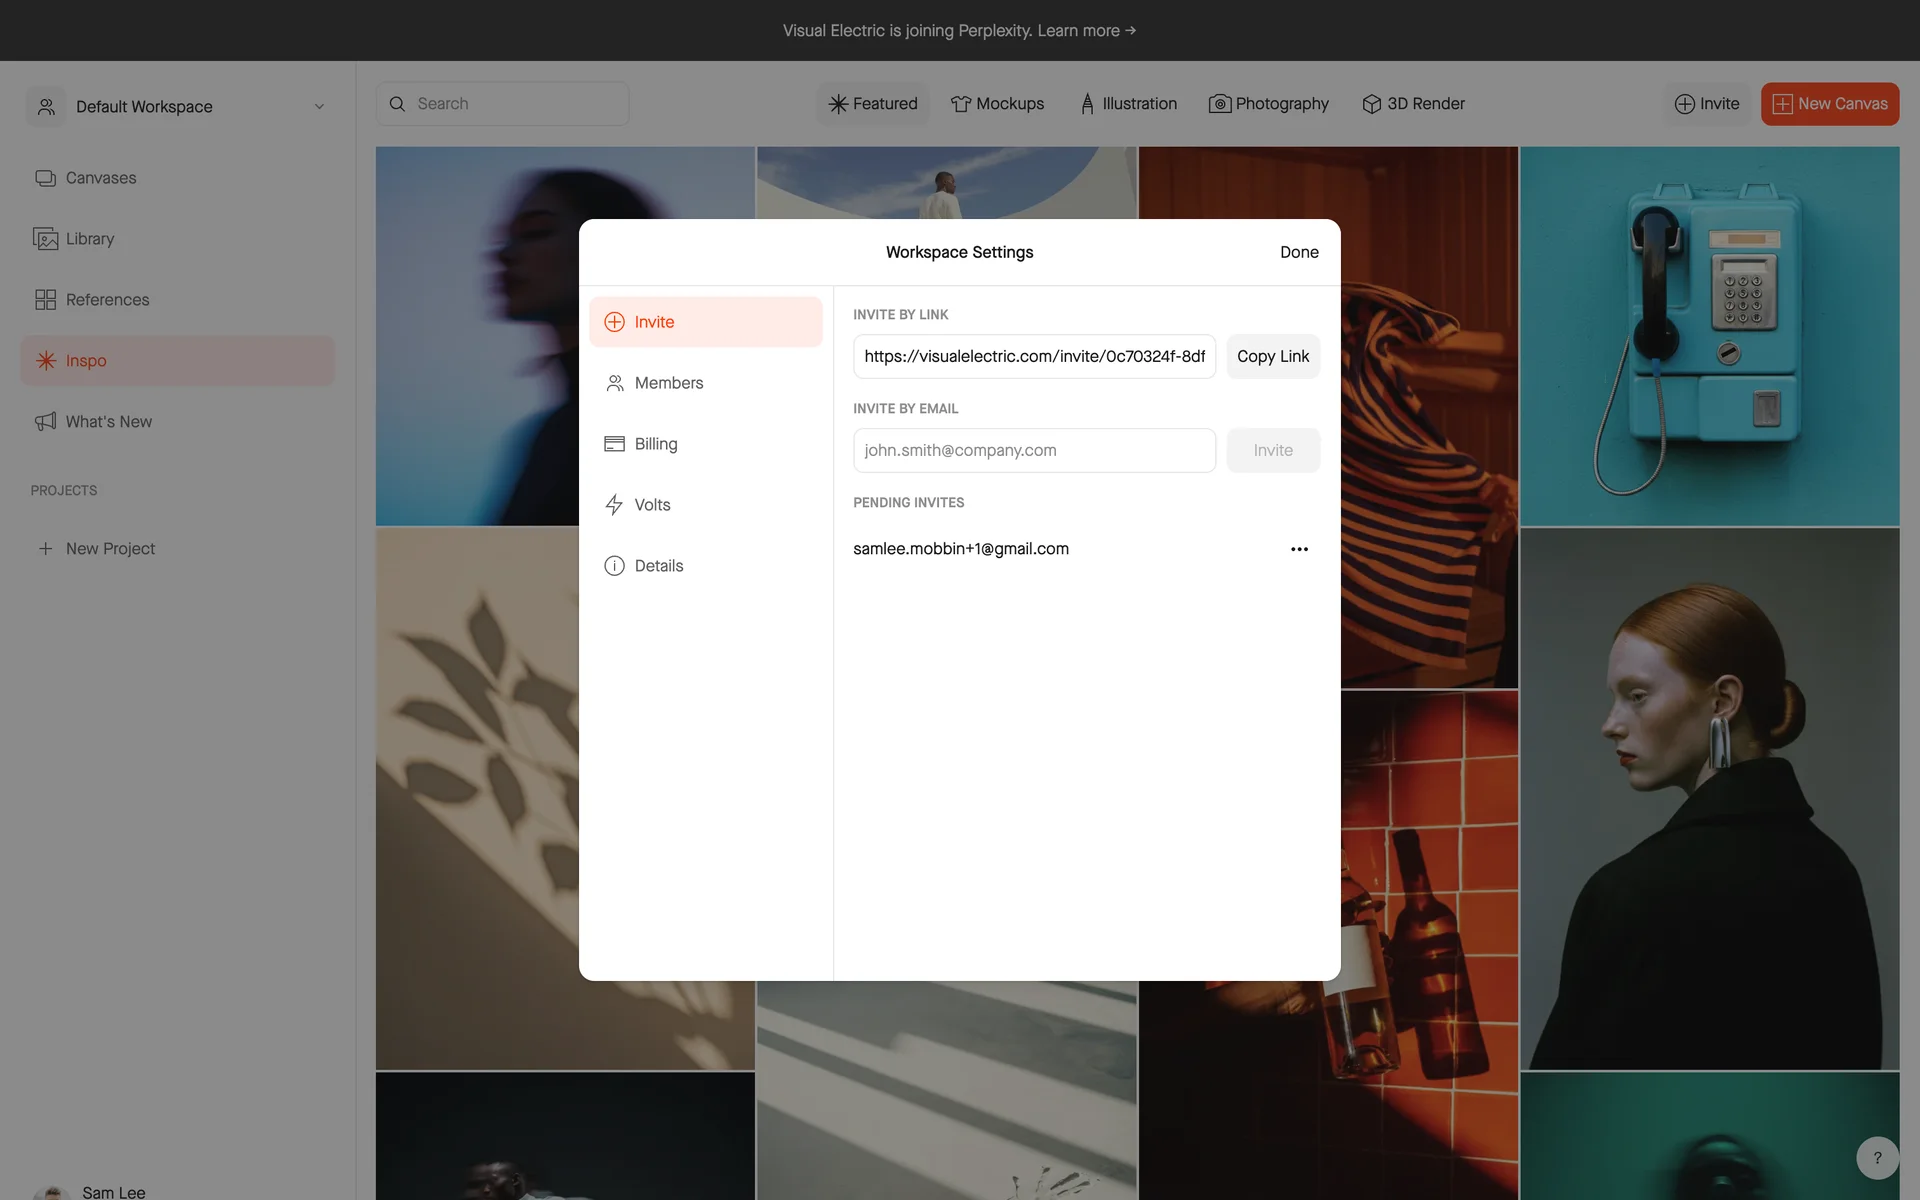Open the Volts settings tab

coord(652,505)
